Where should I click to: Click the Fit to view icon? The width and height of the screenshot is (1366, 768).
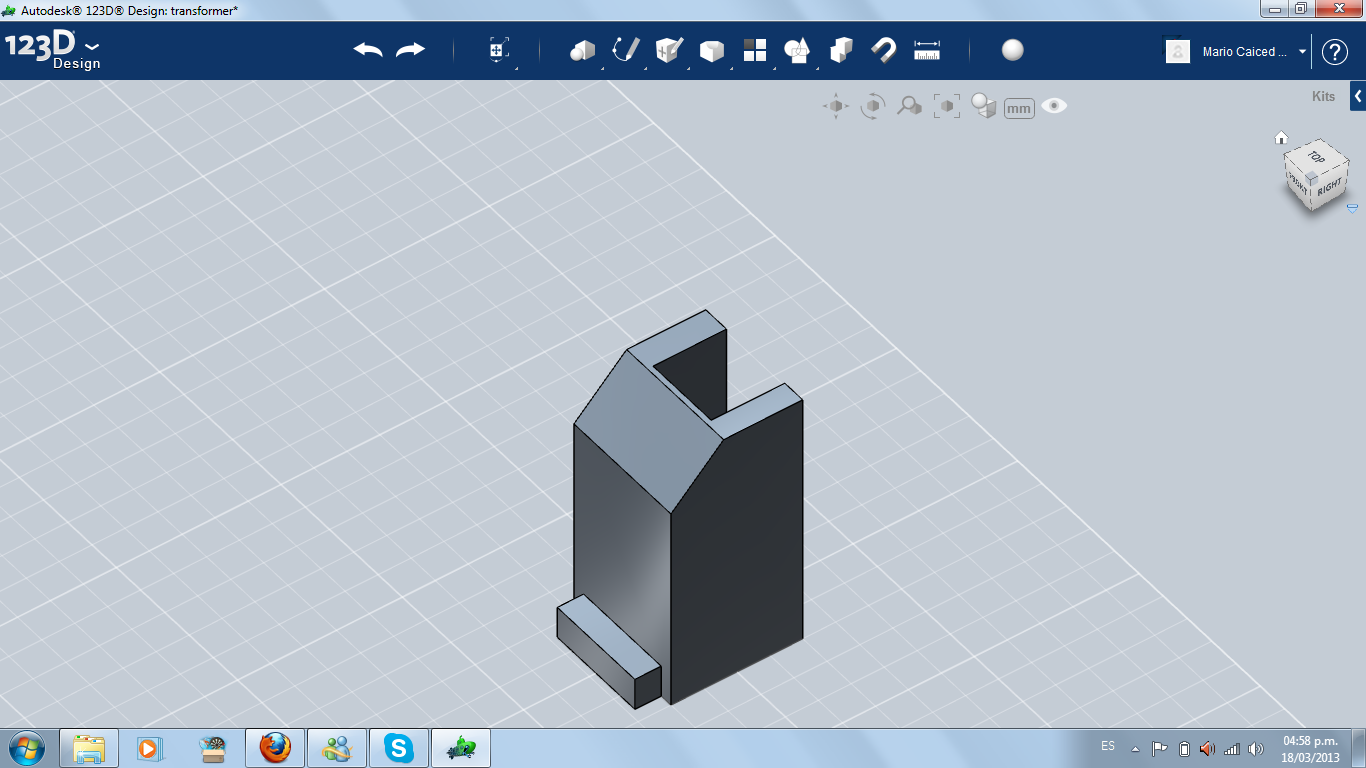(x=946, y=106)
